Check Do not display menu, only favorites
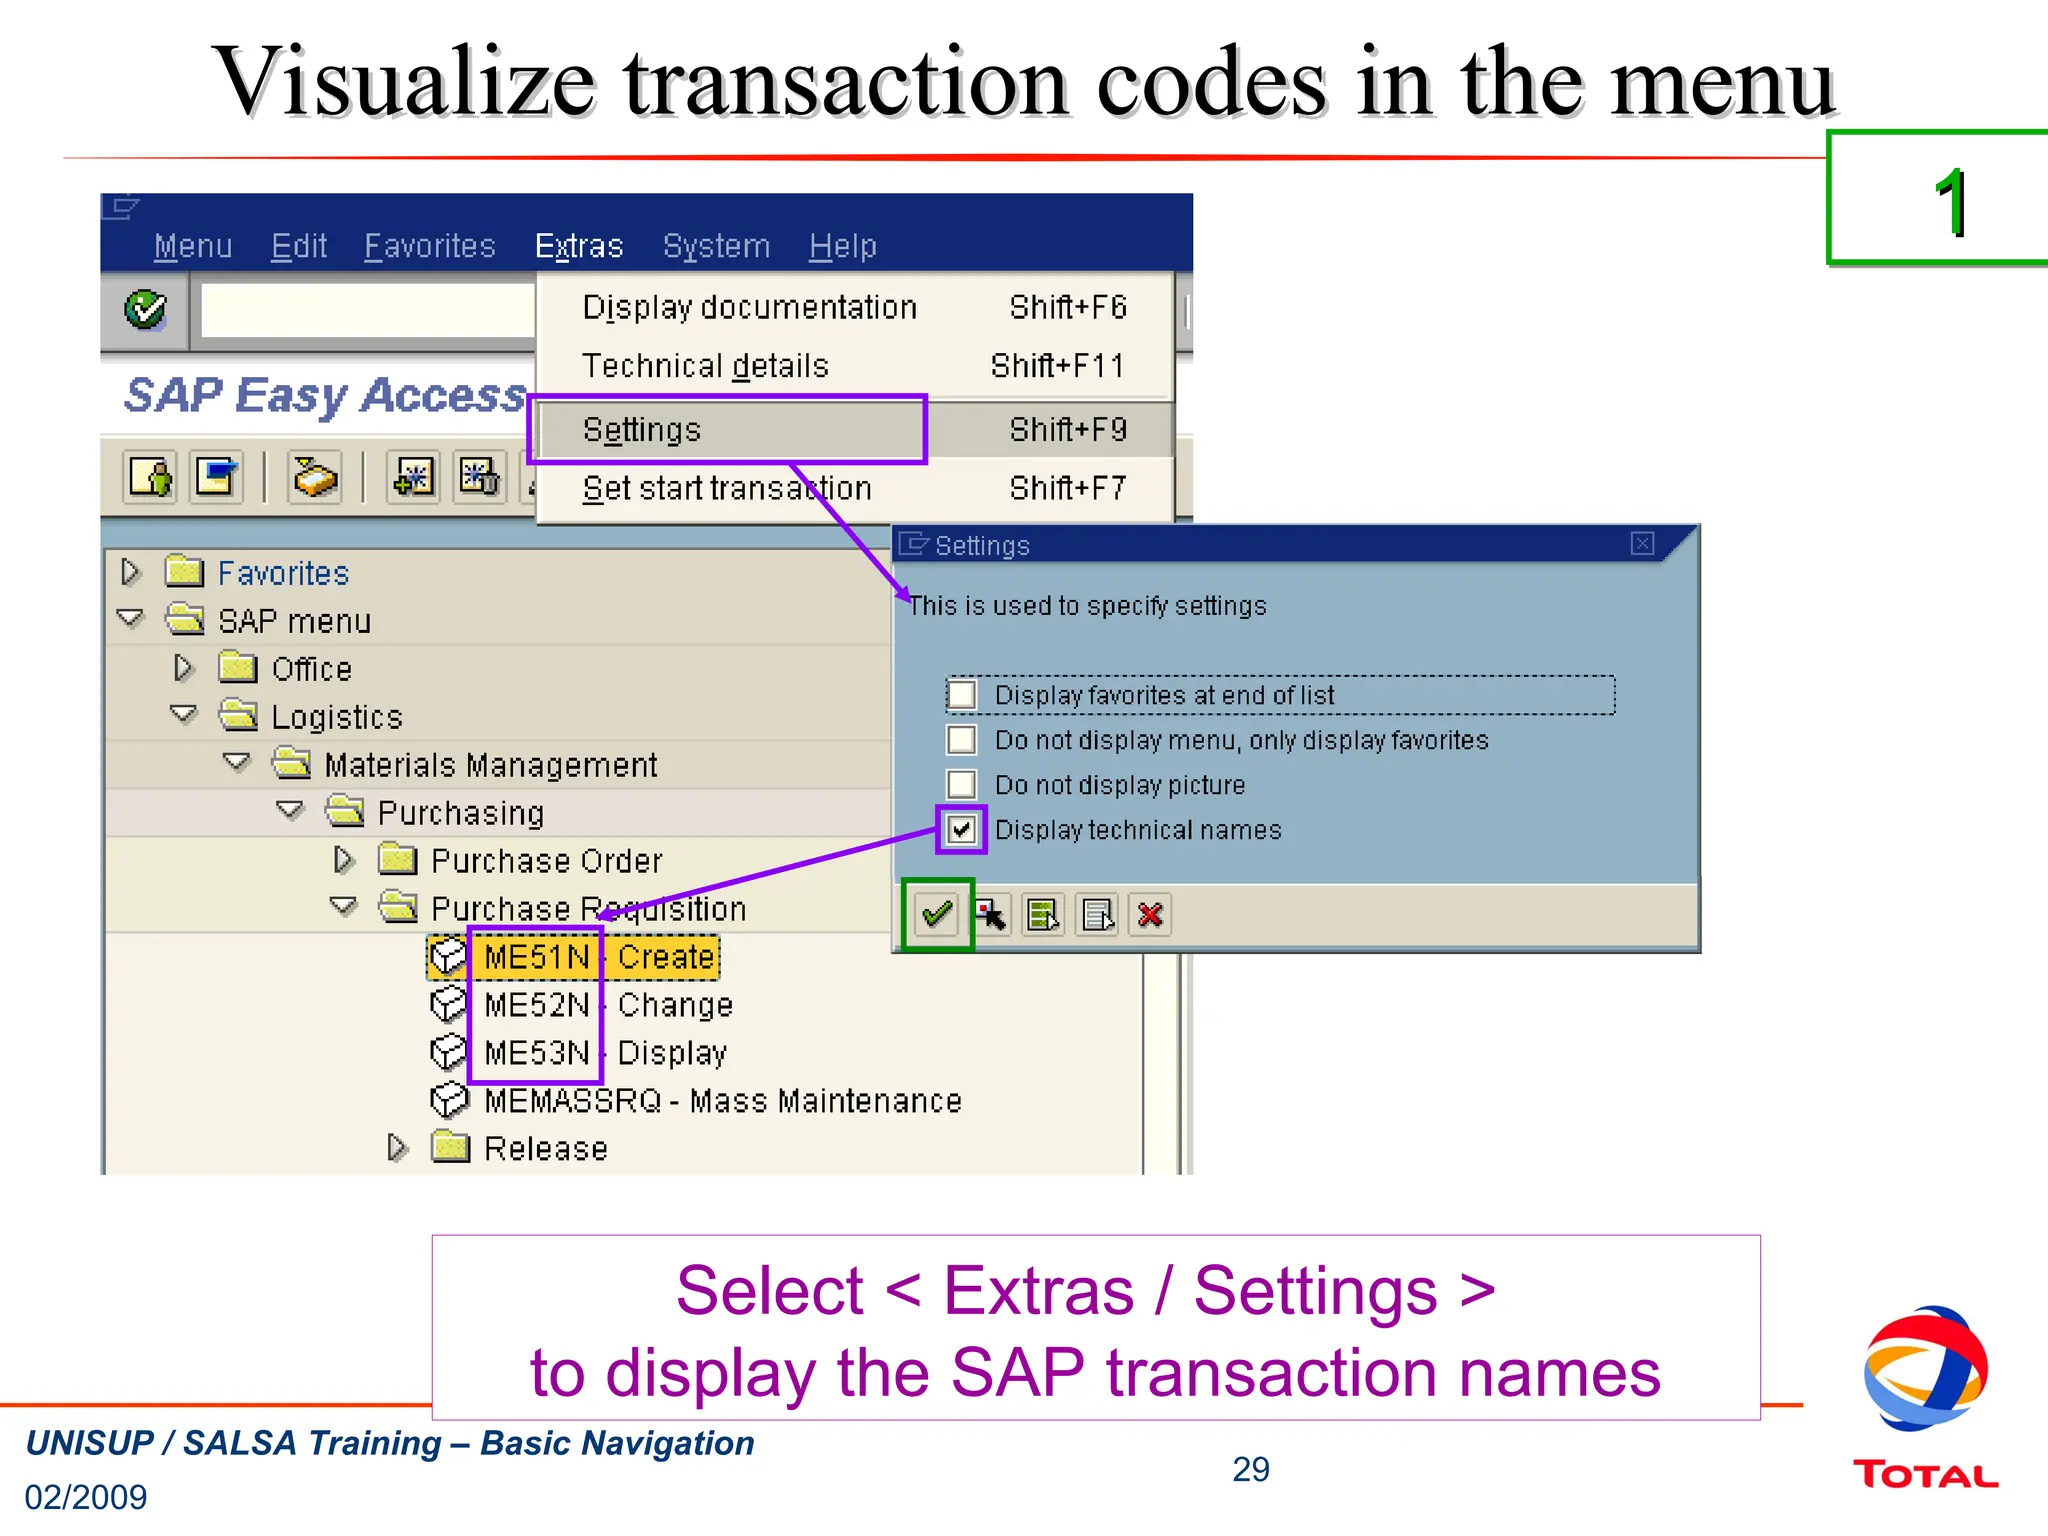Image resolution: width=2048 pixels, height=1536 pixels. [961, 740]
